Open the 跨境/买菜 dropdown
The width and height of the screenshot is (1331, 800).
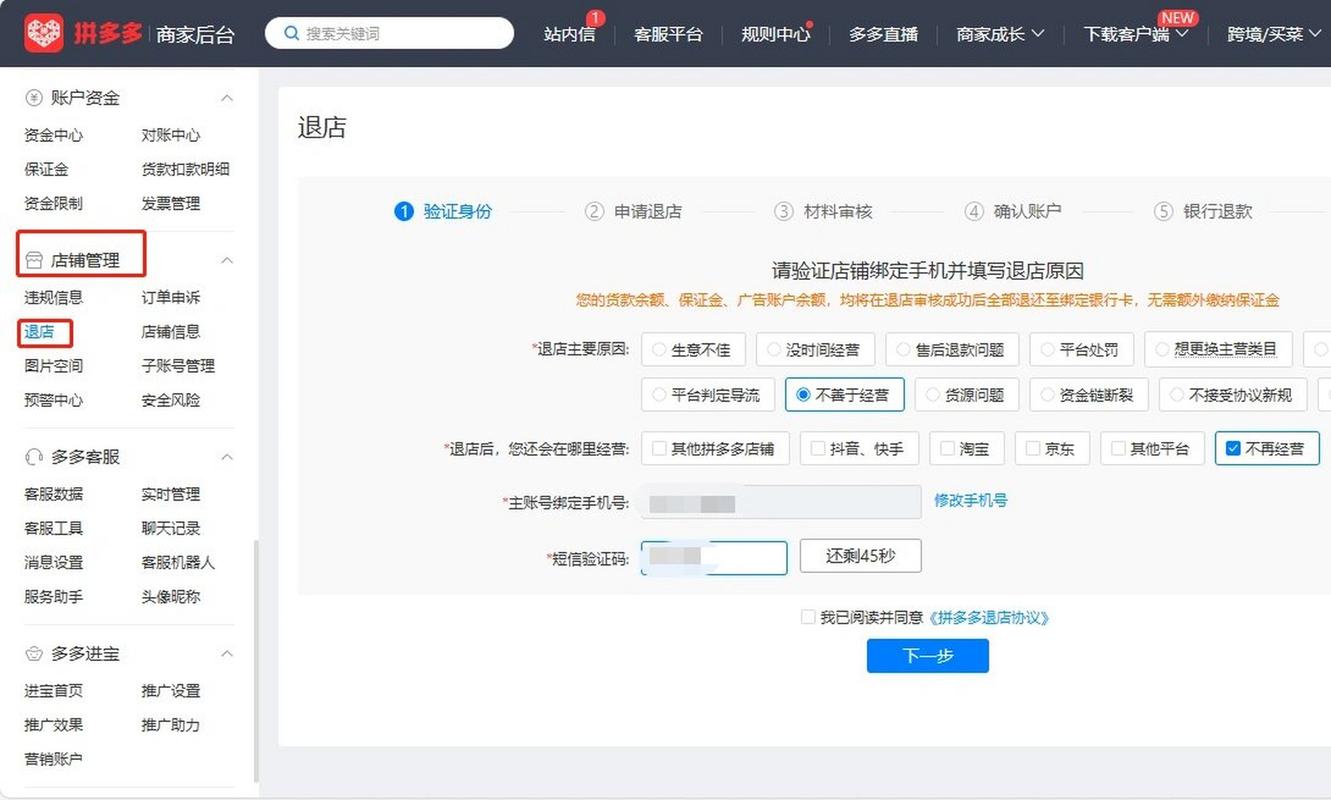[1275, 33]
